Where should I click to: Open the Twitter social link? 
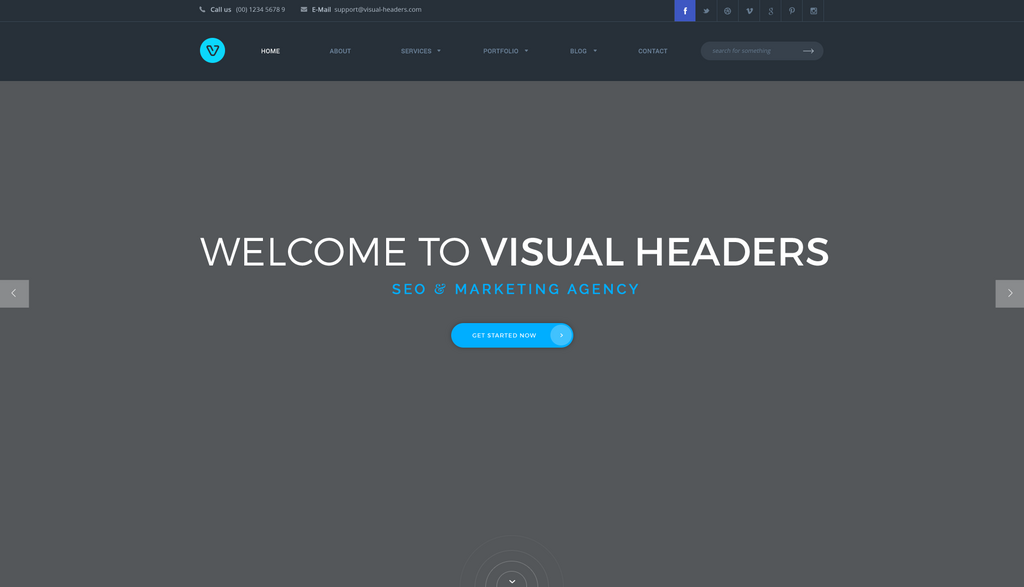point(706,10)
